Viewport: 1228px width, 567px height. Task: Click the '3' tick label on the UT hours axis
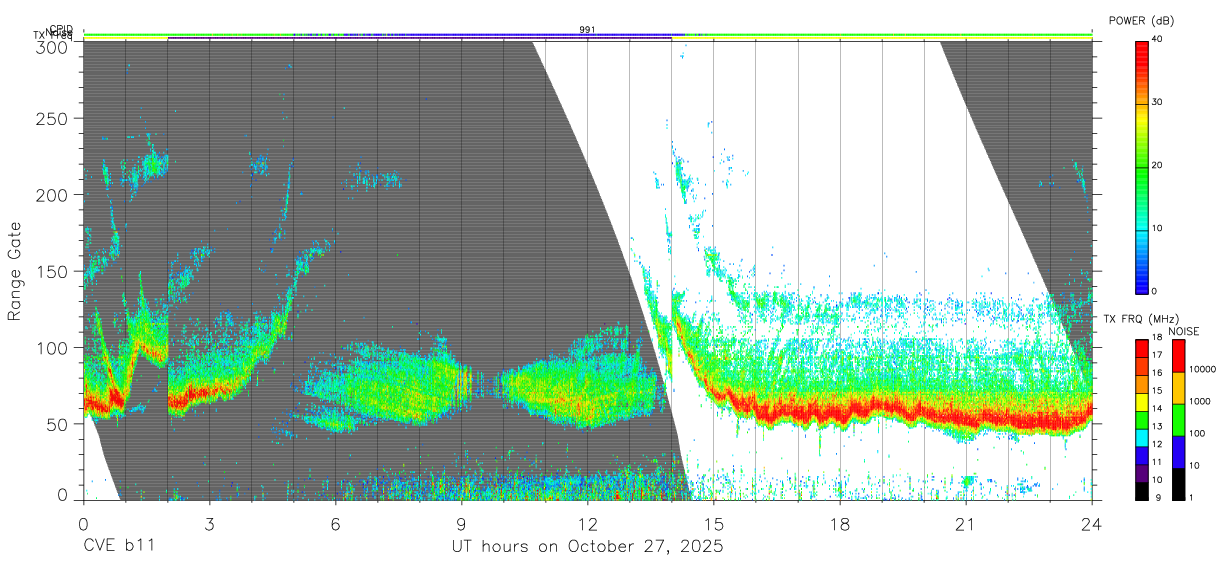coord(209,523)
